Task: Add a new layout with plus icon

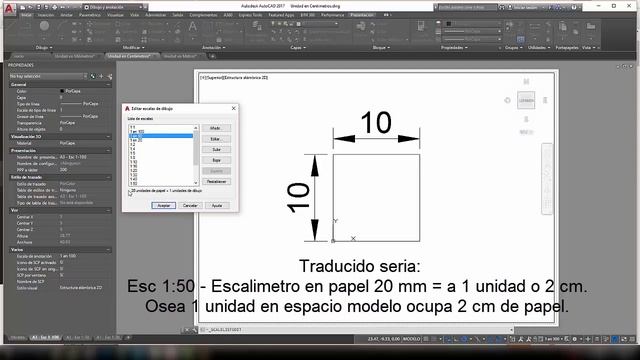Action: click(128, 338)
